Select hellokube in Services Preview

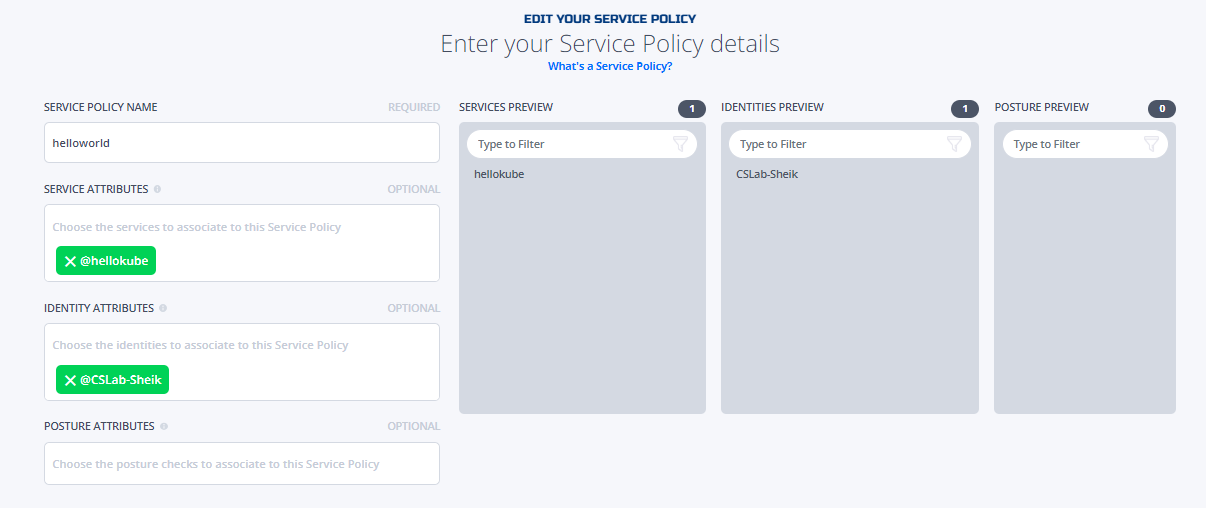coord(499,174)
